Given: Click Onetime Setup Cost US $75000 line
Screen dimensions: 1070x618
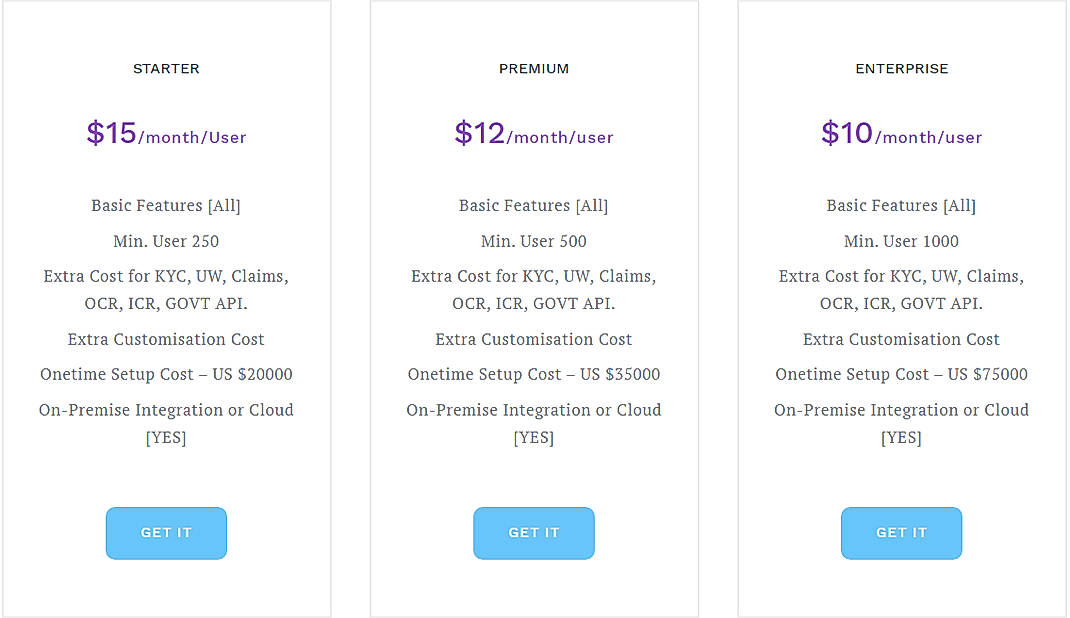Looking at the screenshot, I should (901, 374).
